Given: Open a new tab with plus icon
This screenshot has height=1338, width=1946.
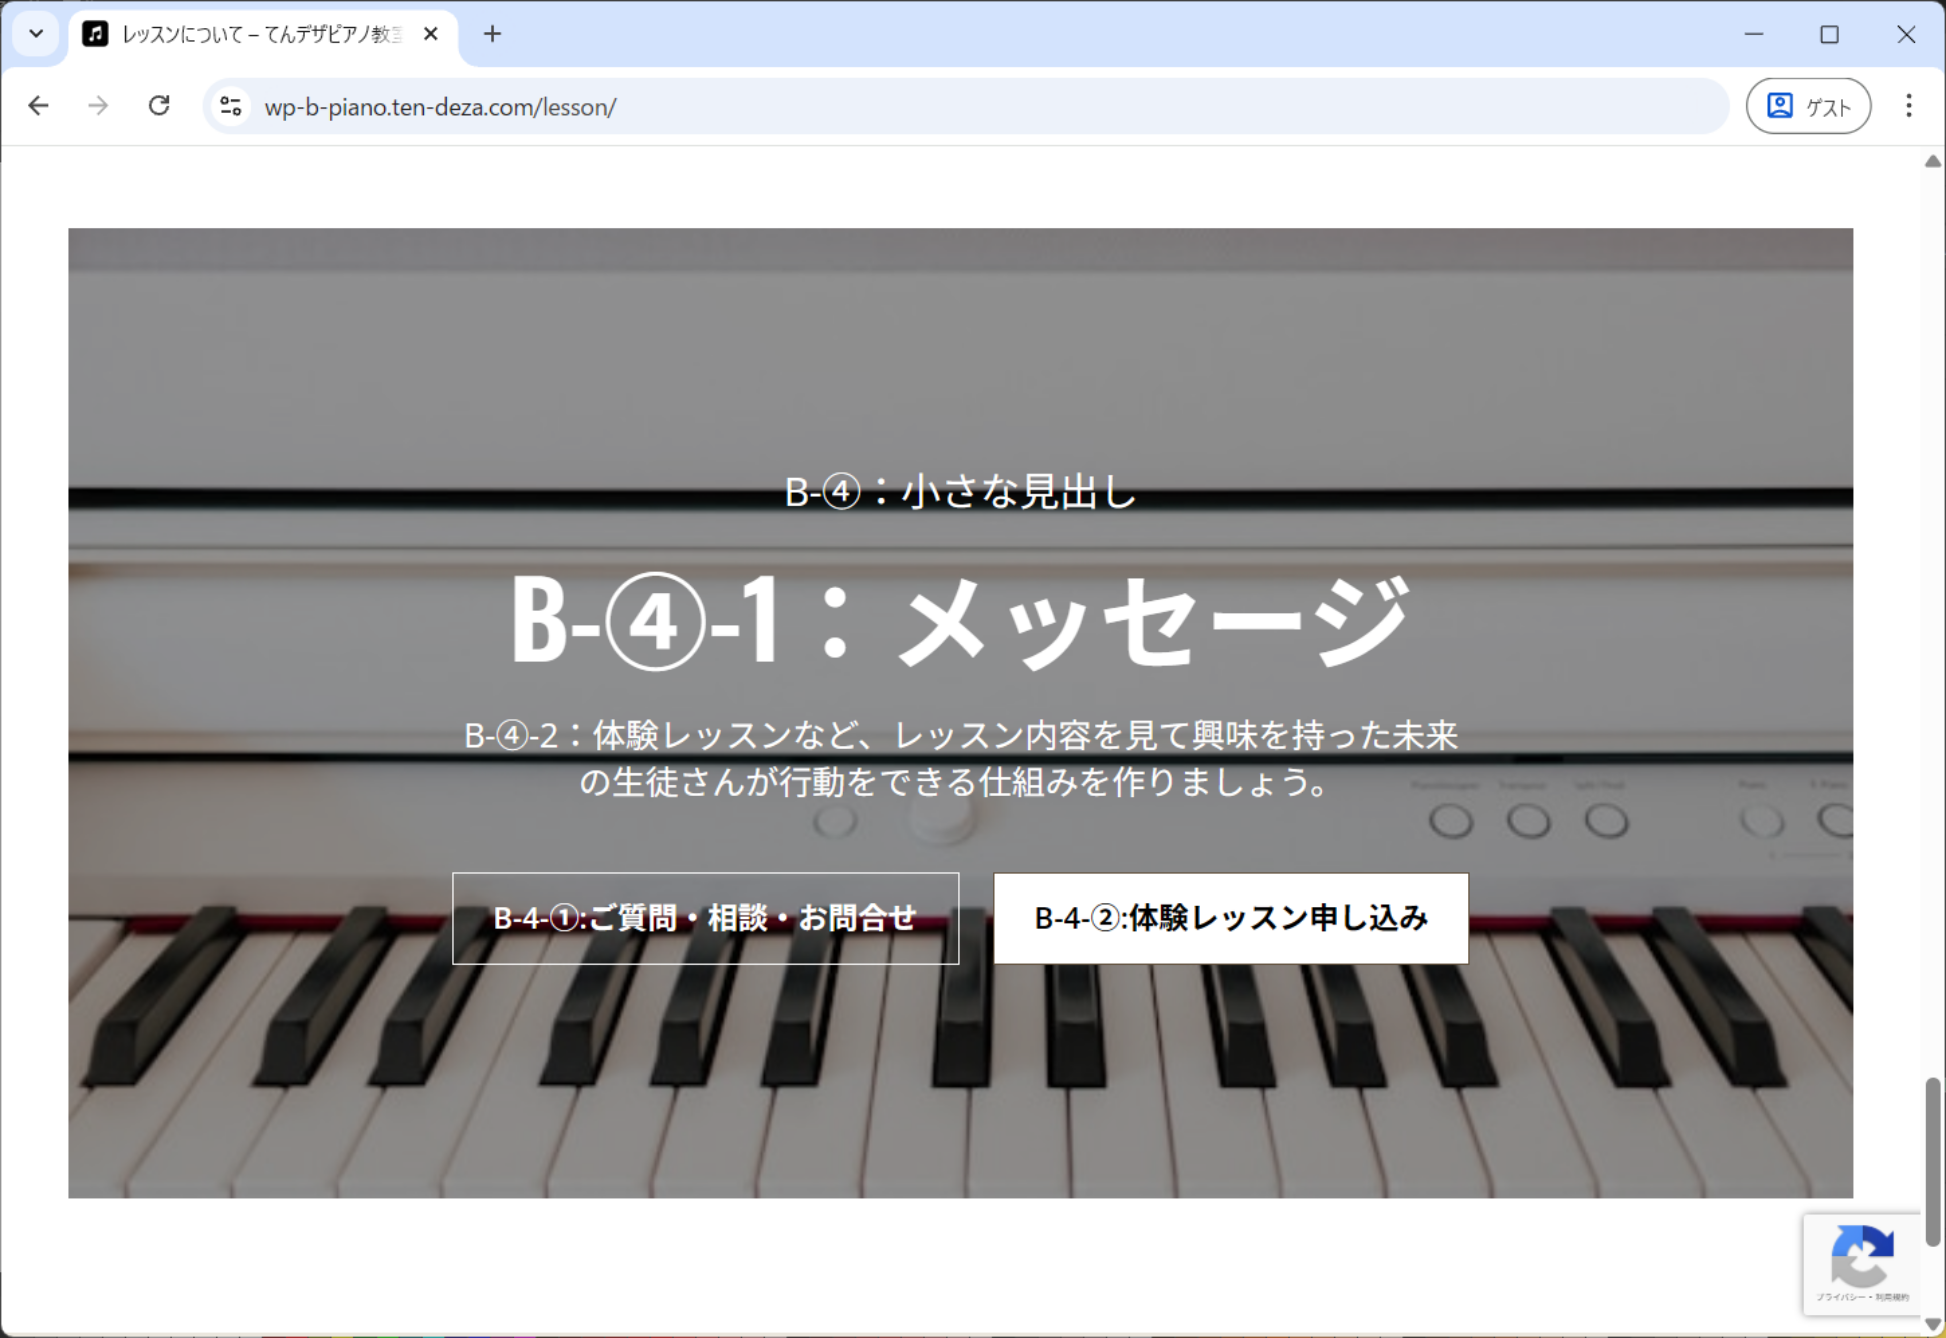Looking at the screenshot, I should point(492,34).
